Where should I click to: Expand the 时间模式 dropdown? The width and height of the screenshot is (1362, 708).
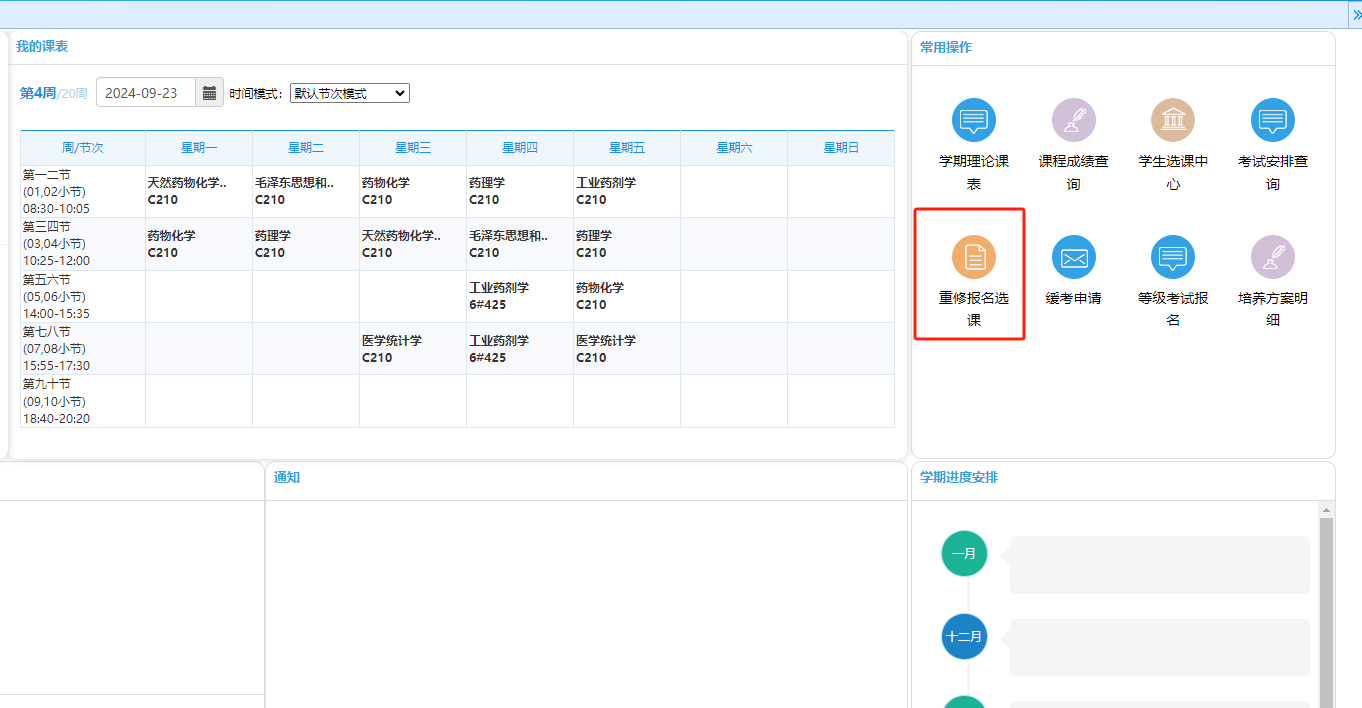point(349,93)
